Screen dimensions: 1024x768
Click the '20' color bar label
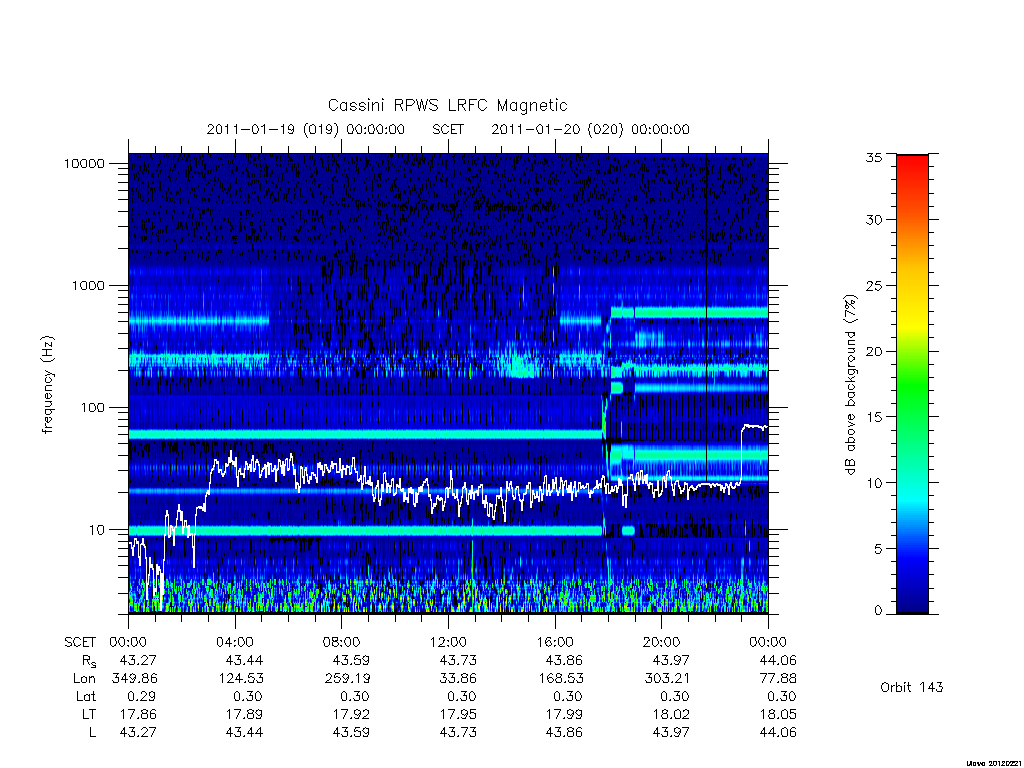[x=873, y=351]
